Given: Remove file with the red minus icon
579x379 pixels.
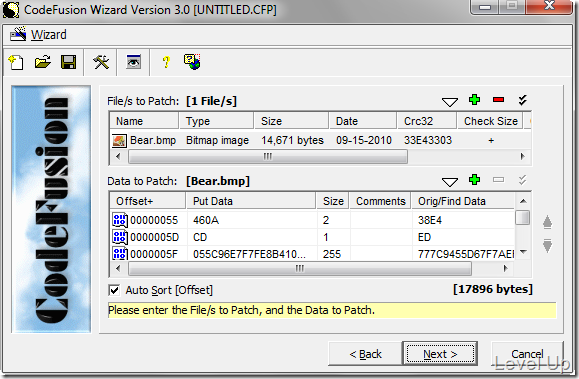Looking at the screenshot, I should 498,99.
